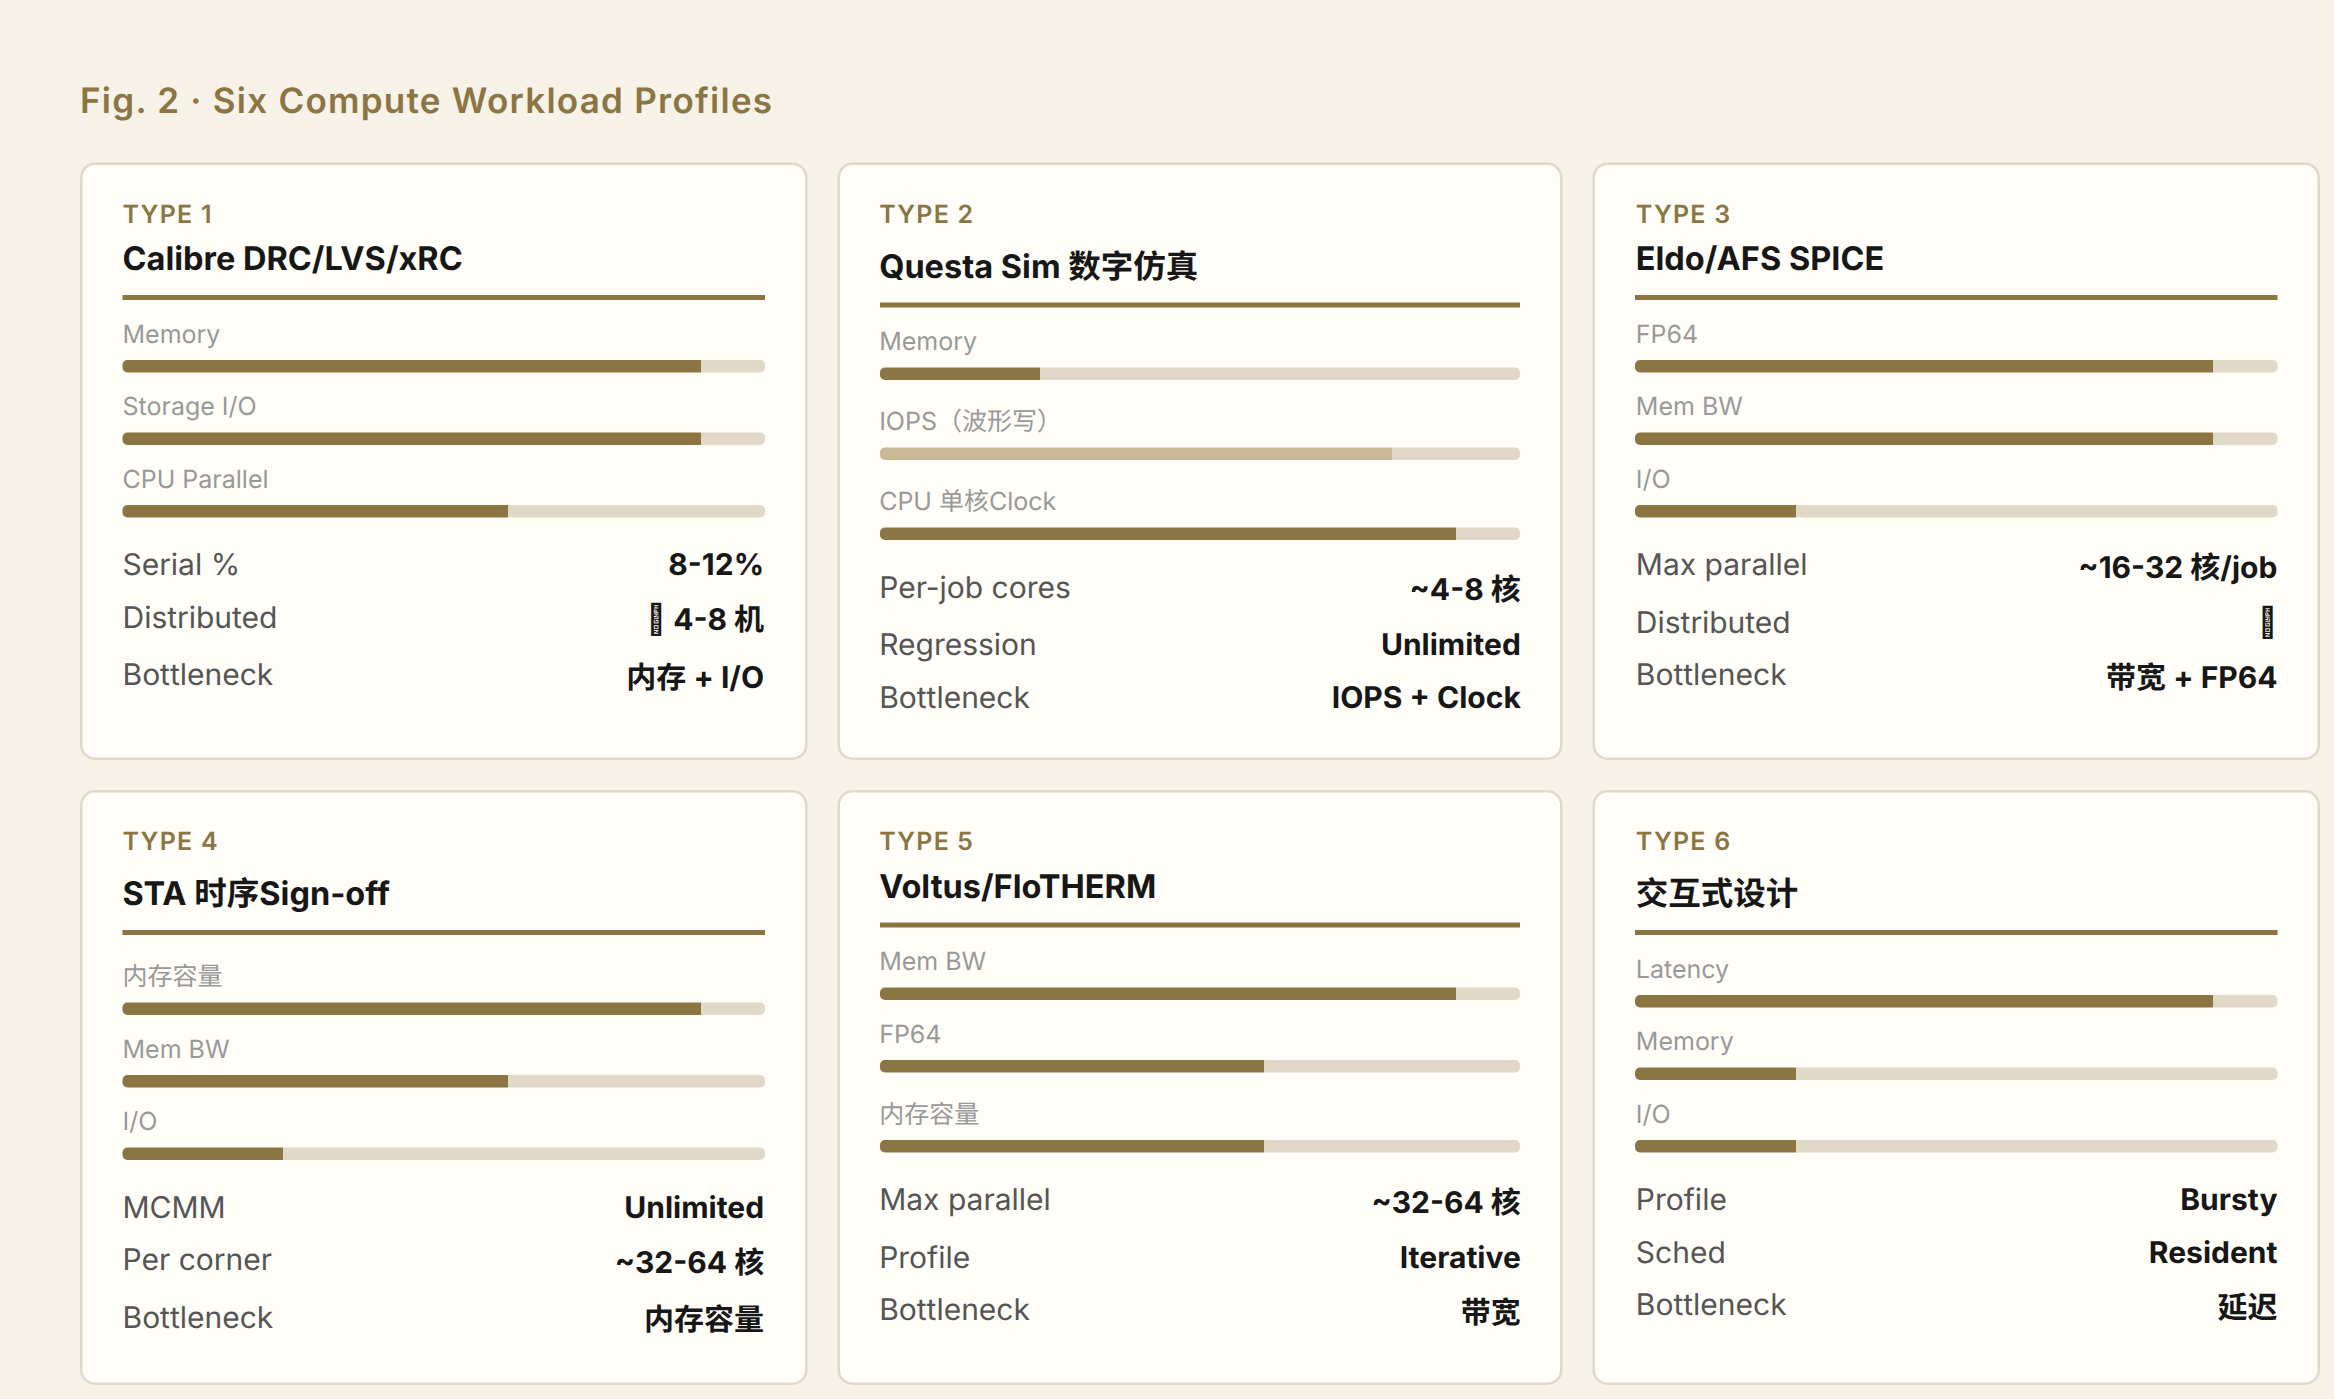
Task: Click the 'Regression' label
Action: pos(958,645)
